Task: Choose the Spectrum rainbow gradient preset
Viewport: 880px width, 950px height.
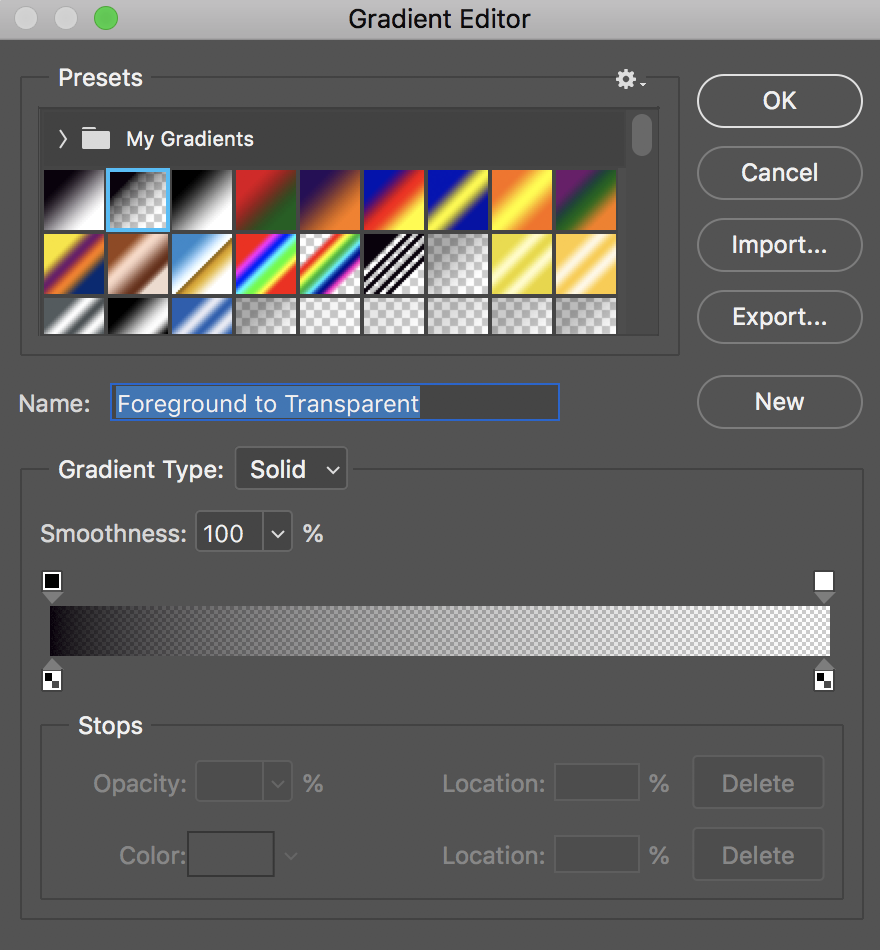Action: [265, 265]
